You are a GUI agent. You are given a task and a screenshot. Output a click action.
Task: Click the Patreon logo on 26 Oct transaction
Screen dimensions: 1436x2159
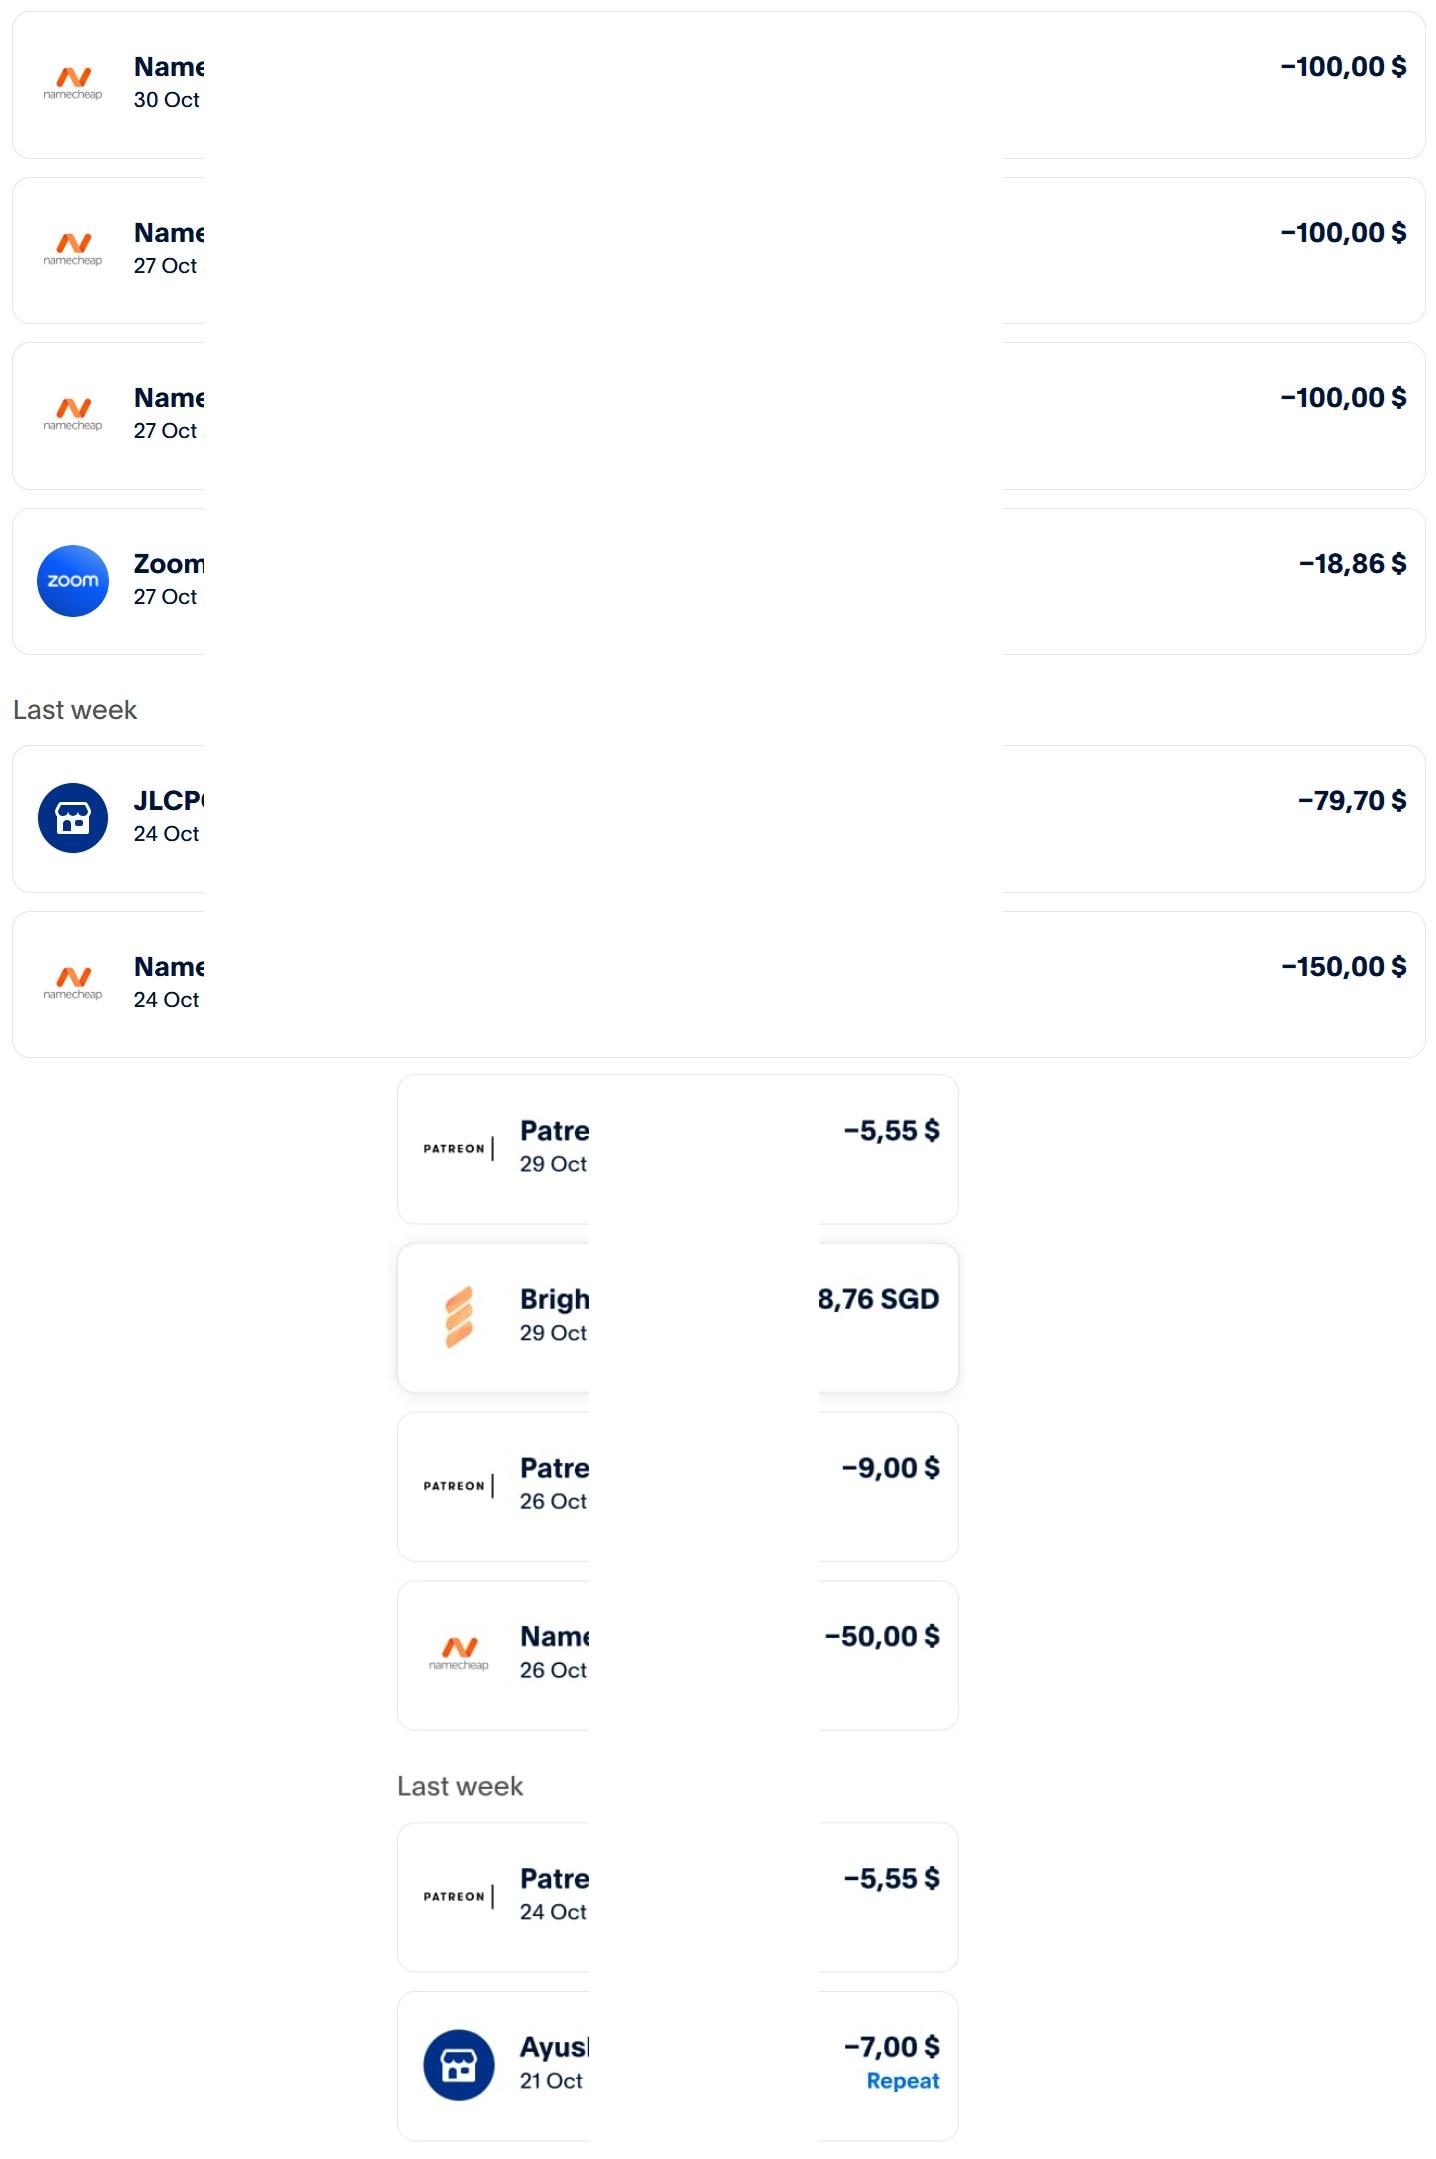[458, 1485]
